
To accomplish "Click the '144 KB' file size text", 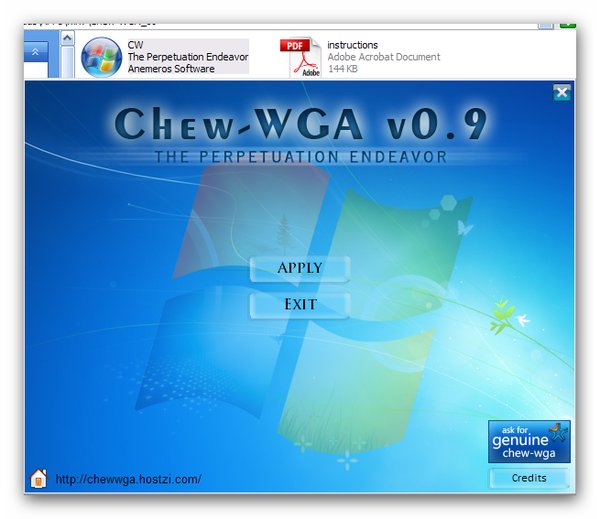I will pos(343,69).
